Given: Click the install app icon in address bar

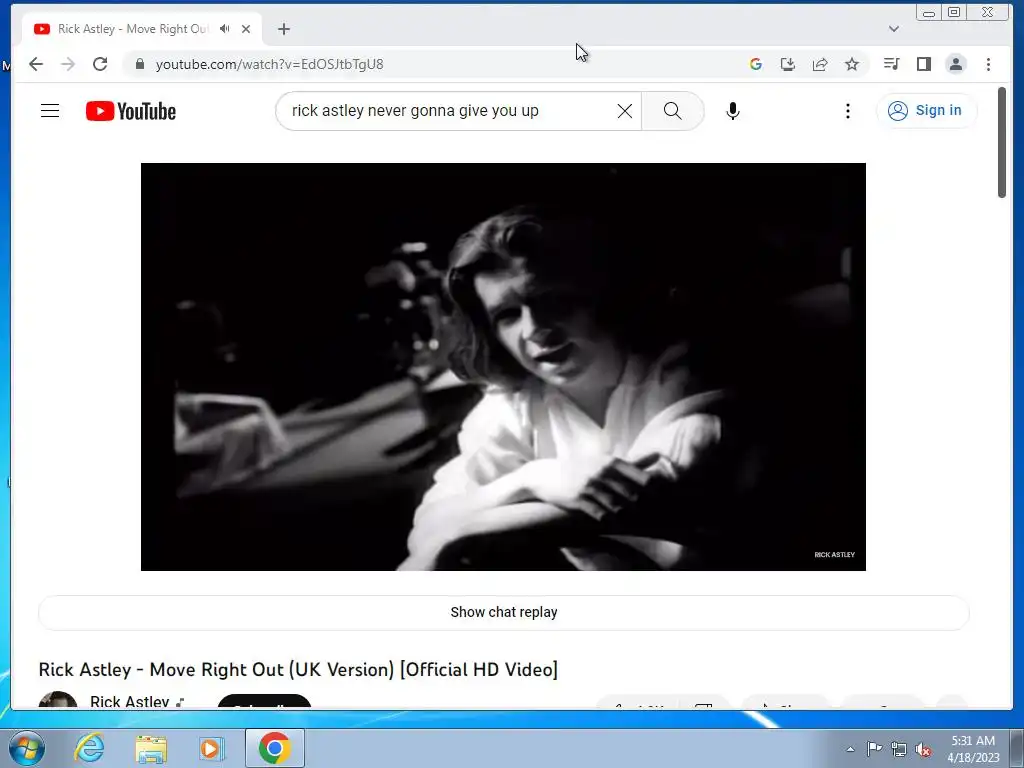Looking at the screenshot, I should (788, 64).
